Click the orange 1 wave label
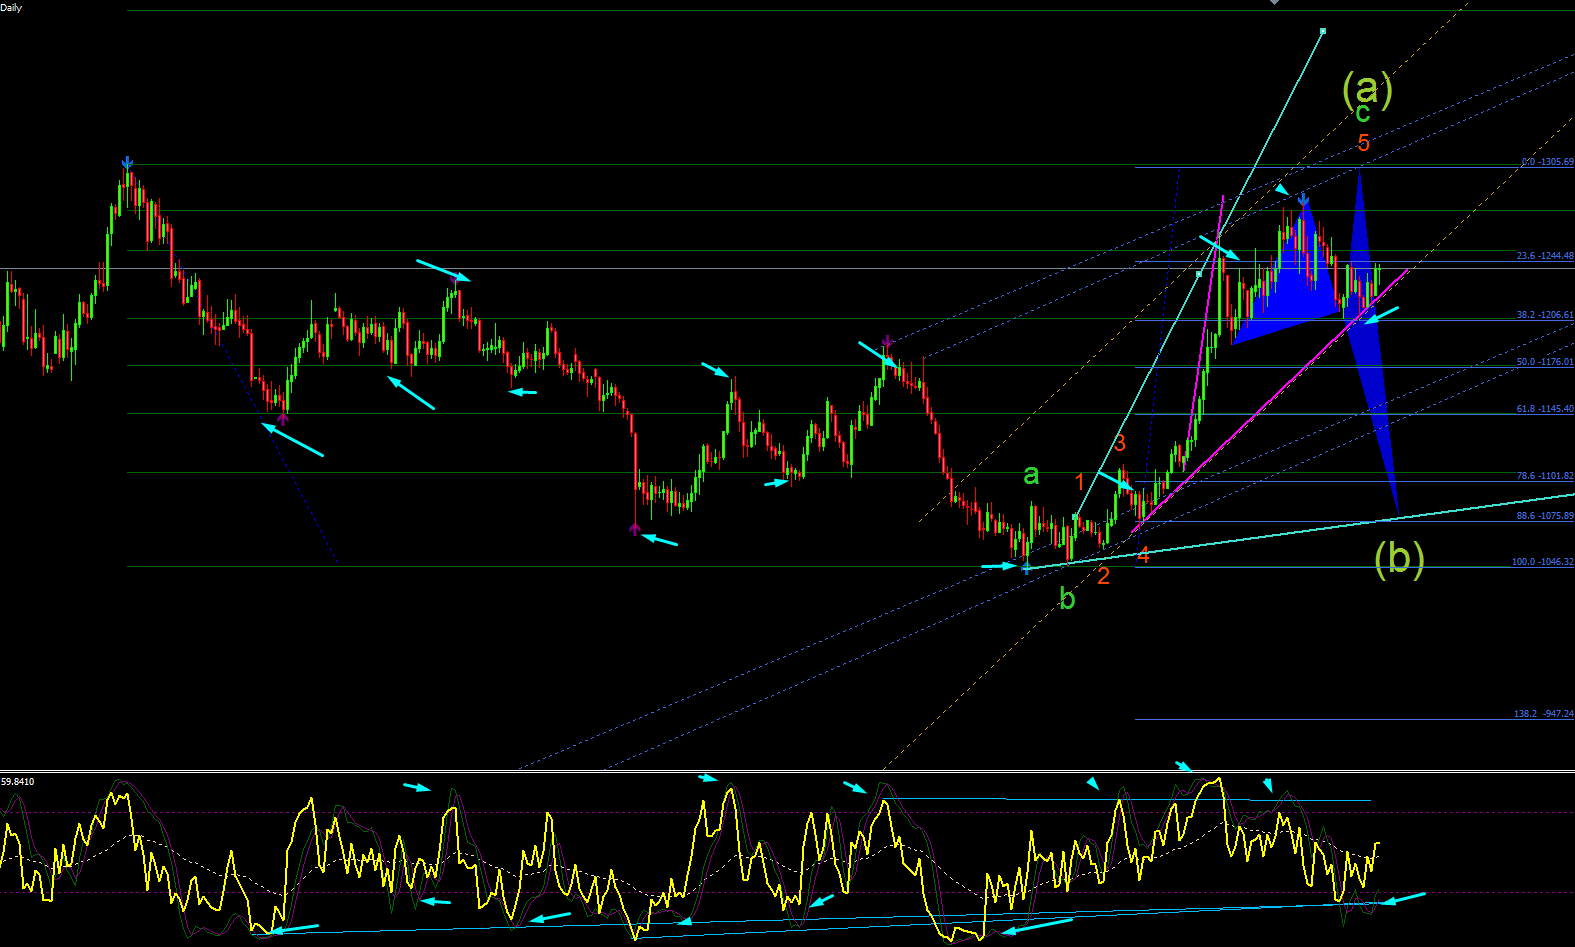 click(x=1080, y=483)
